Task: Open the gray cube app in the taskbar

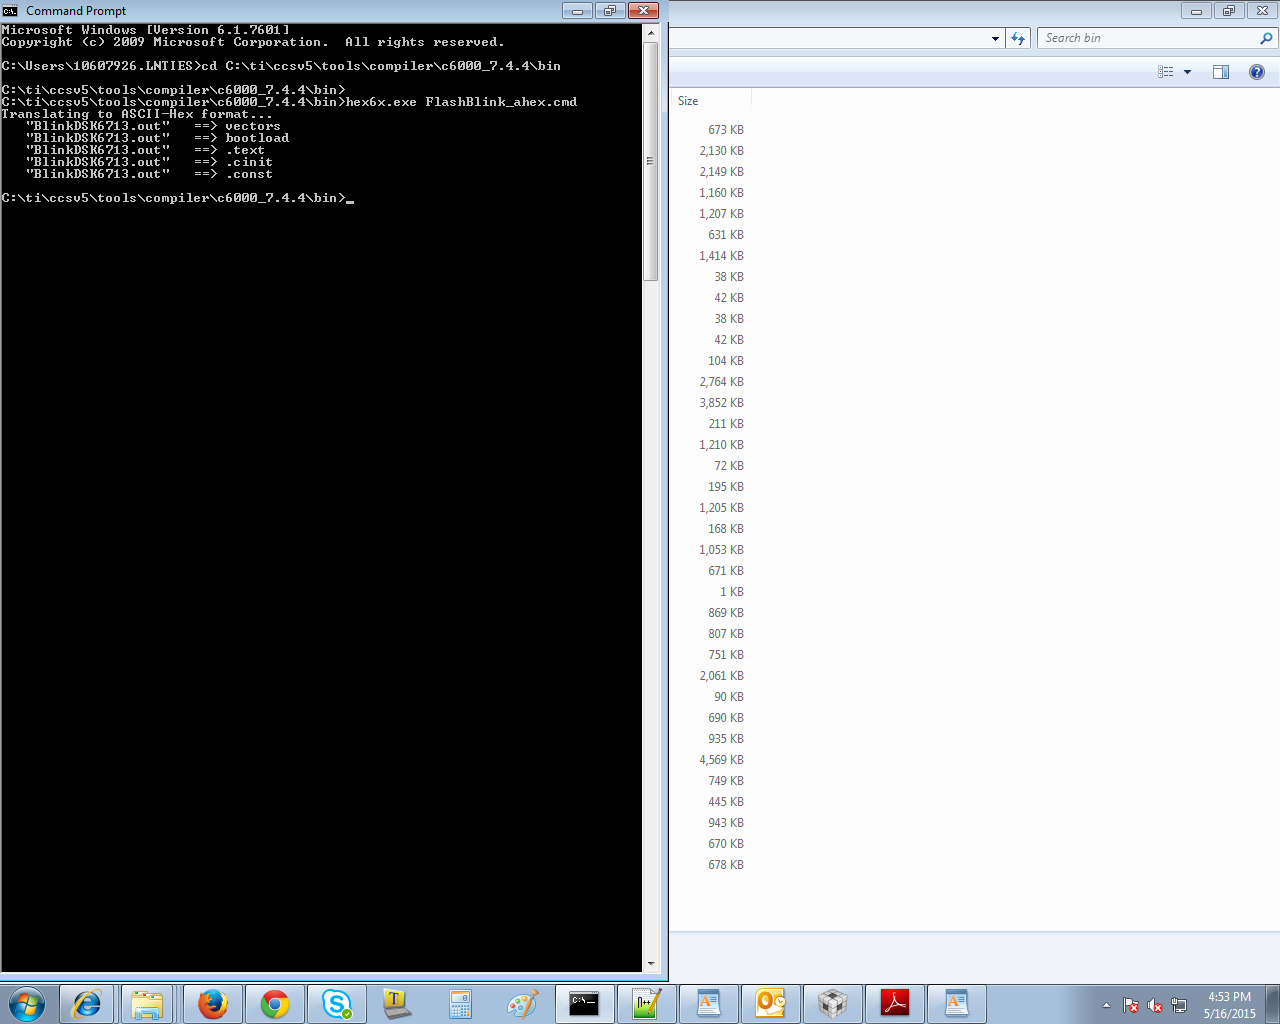Action: 832,1003
